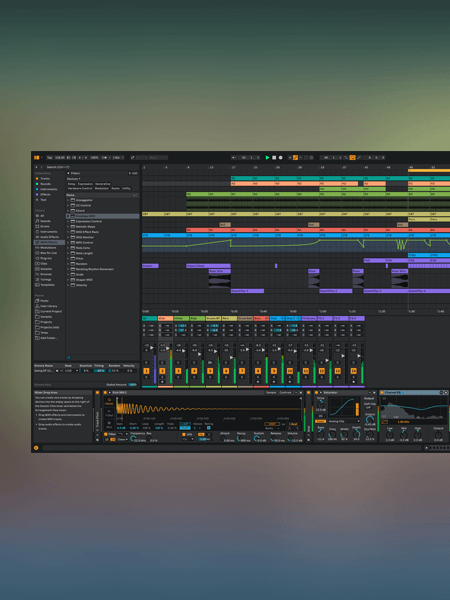
Task: Collapse the Filters section triangle
Action: pyautogui.click(x=68, y=173)
